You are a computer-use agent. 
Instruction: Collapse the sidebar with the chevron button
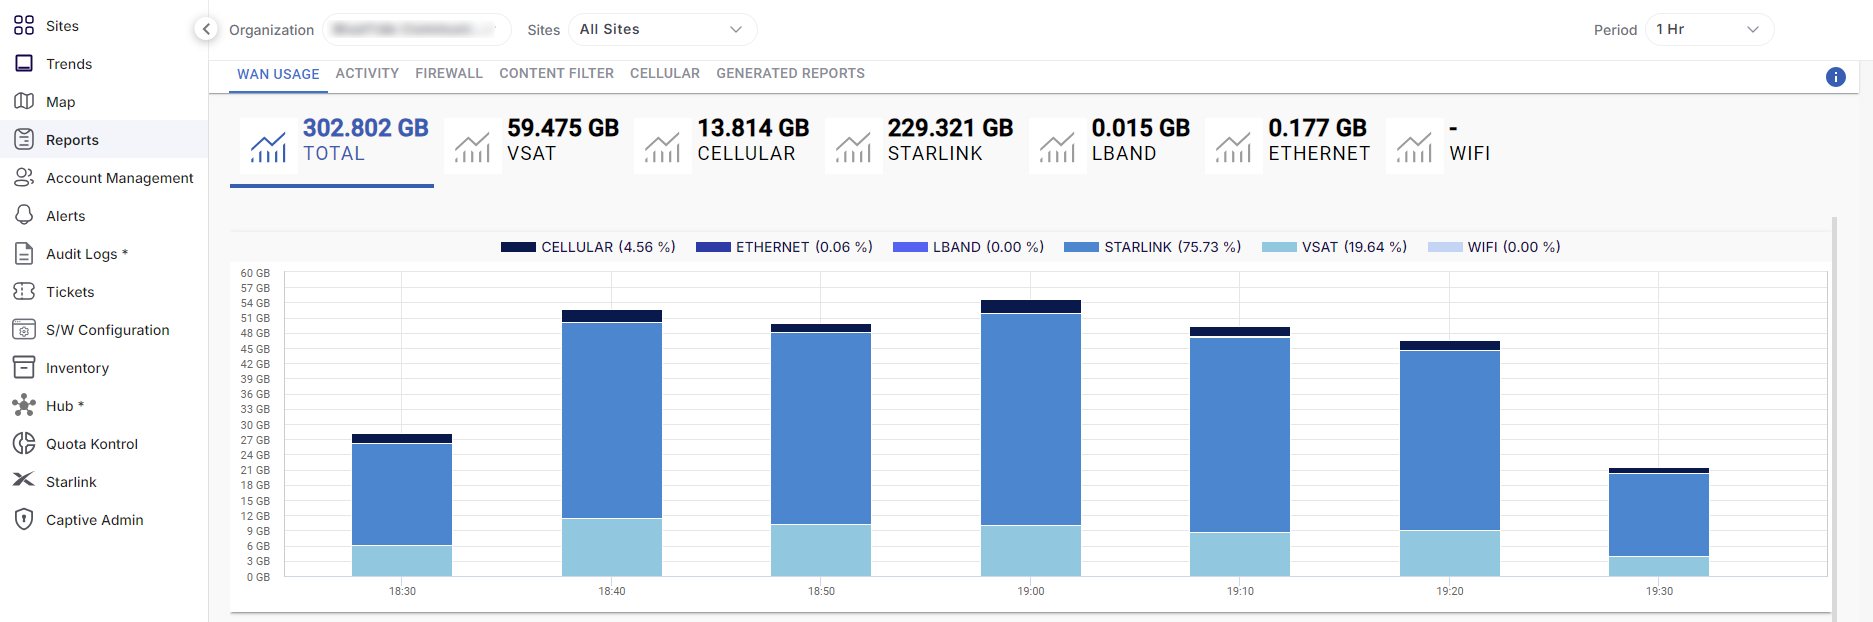206,29
